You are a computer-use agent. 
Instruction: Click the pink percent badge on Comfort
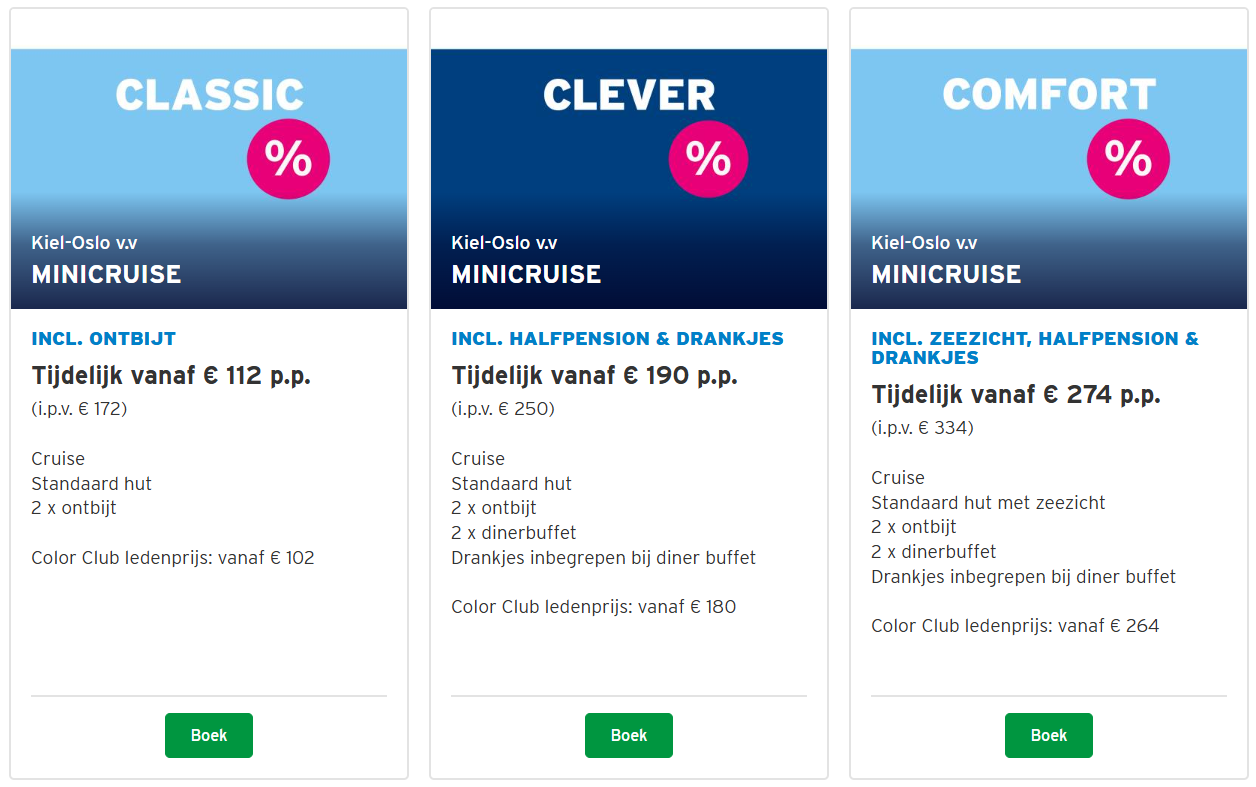[1128, 158]
